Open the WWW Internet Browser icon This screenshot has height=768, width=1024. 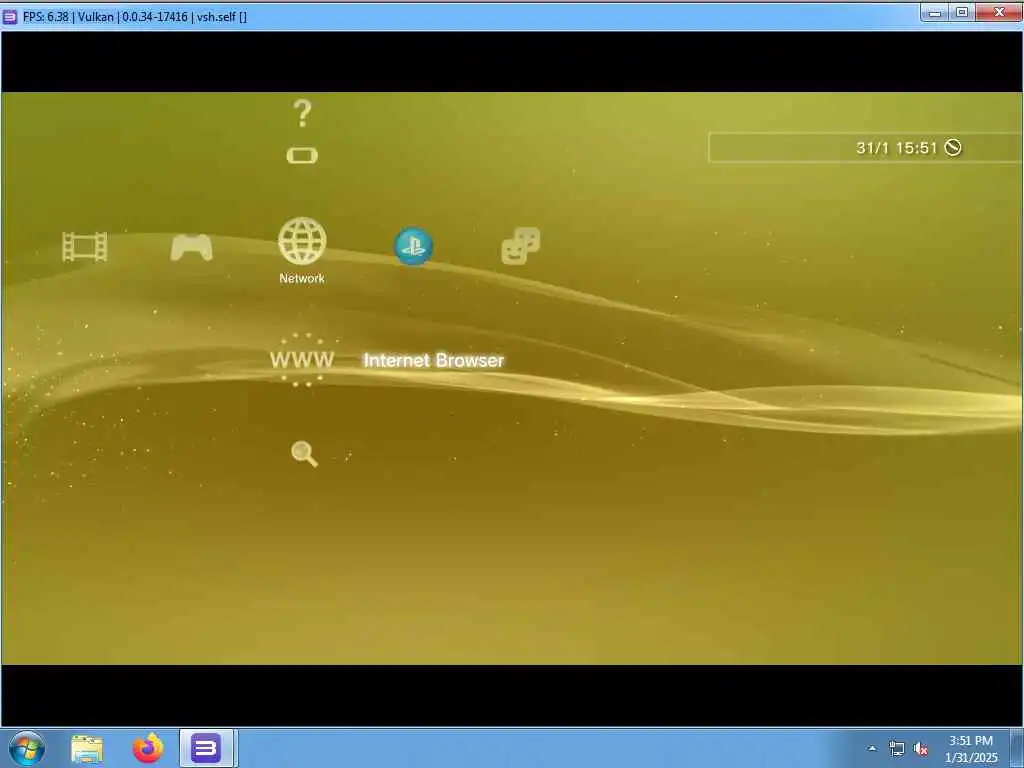tap(302, 360)
